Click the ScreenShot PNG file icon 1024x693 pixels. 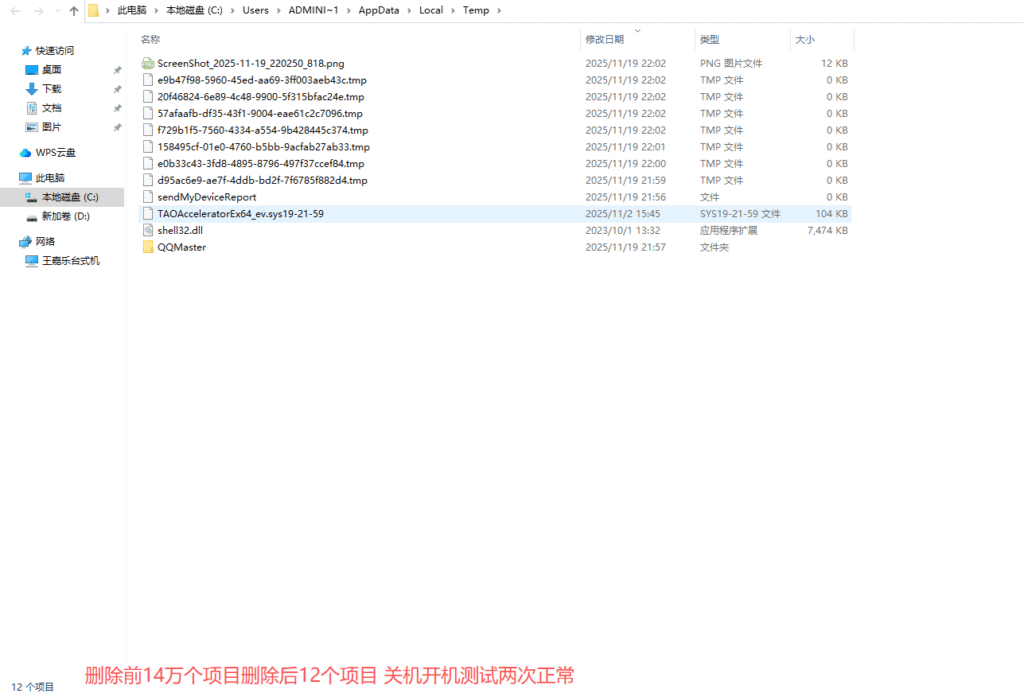tap(148, 63)
